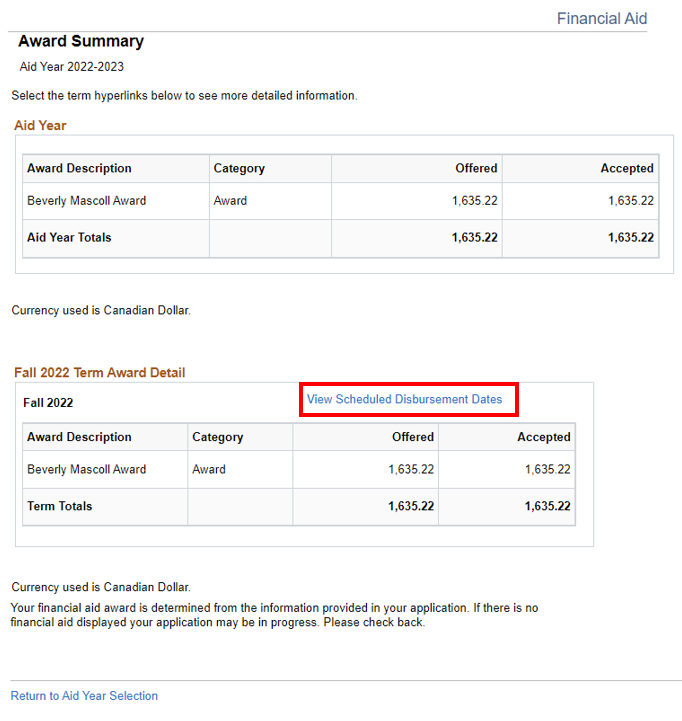The image size is (682, 721).
Task: Click Accepted column header in Fall 2022 table
Action: [543, 437]
